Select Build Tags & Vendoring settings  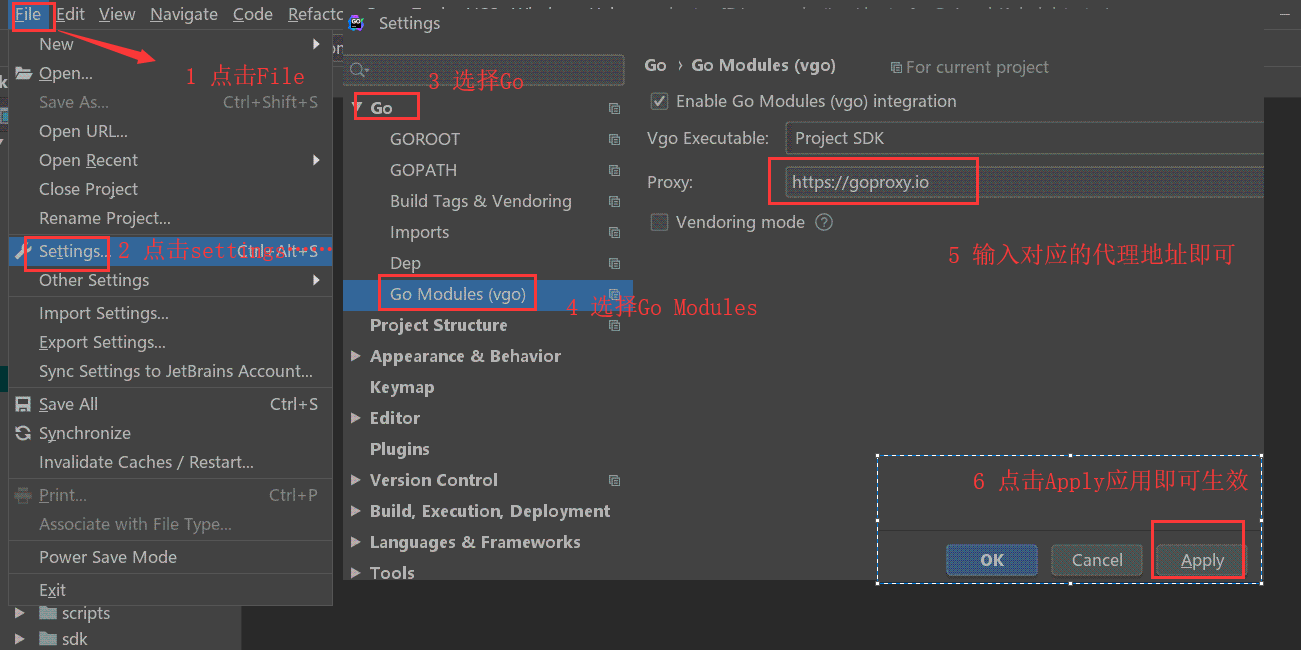[481, 201]
